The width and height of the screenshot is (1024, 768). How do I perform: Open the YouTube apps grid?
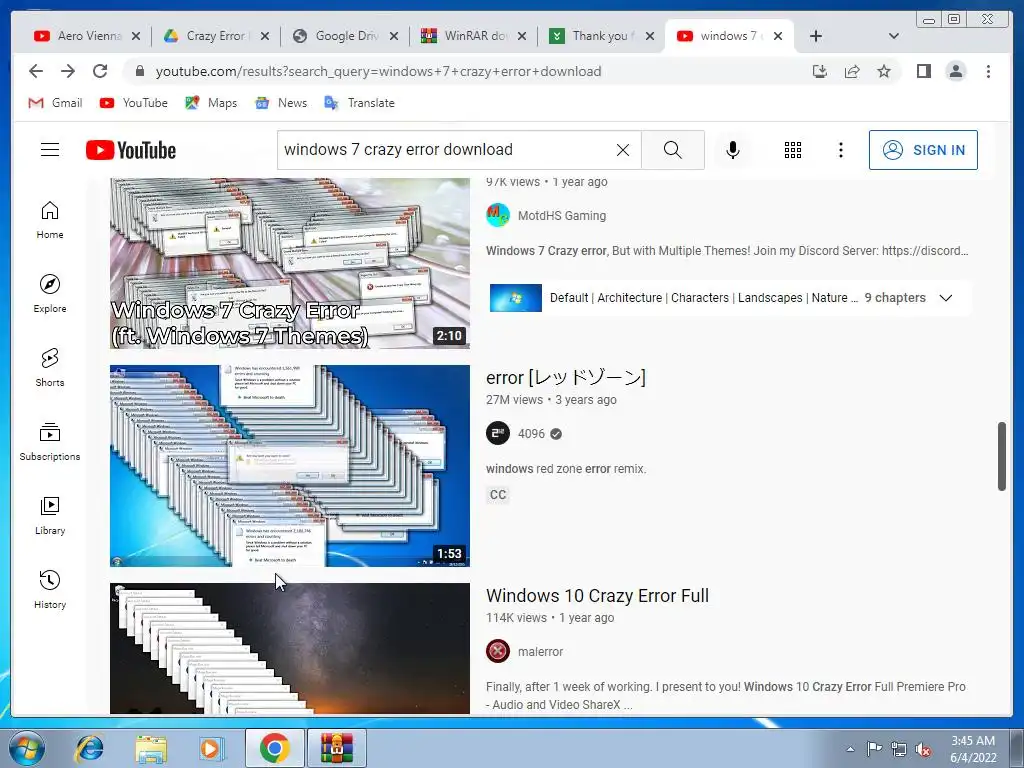[x=793, y=150]
